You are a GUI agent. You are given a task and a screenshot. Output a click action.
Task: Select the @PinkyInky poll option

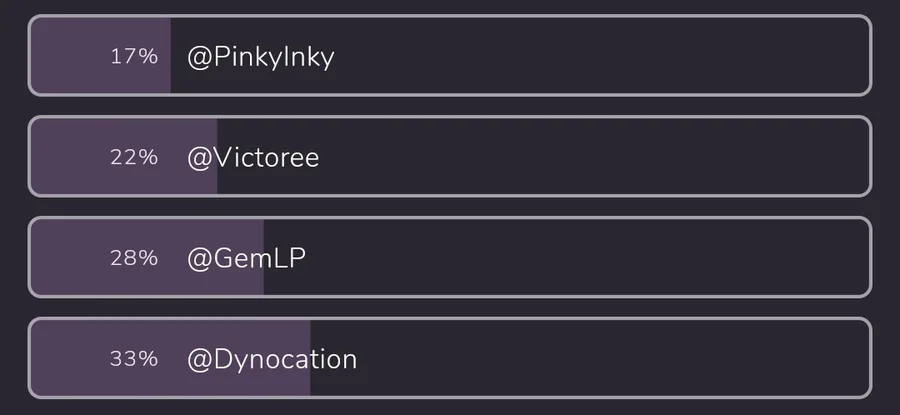pyautogui.click(x=450, y=55)
